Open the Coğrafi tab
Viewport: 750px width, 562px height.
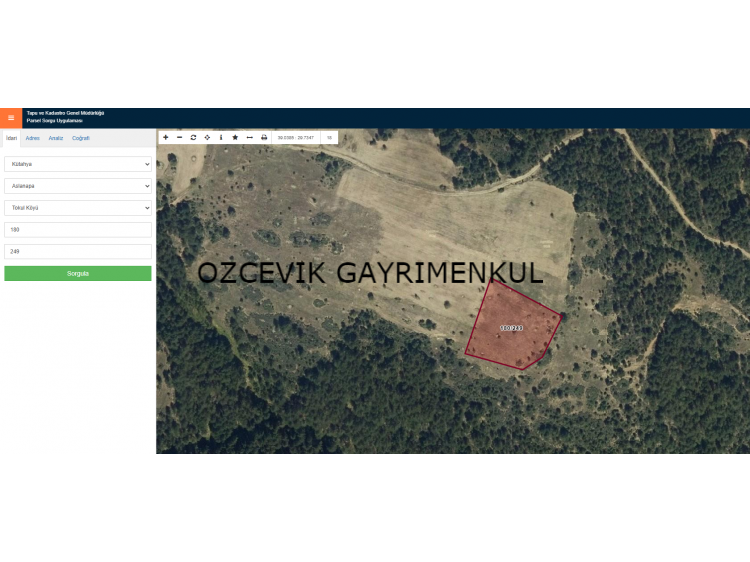coord(81,138)
